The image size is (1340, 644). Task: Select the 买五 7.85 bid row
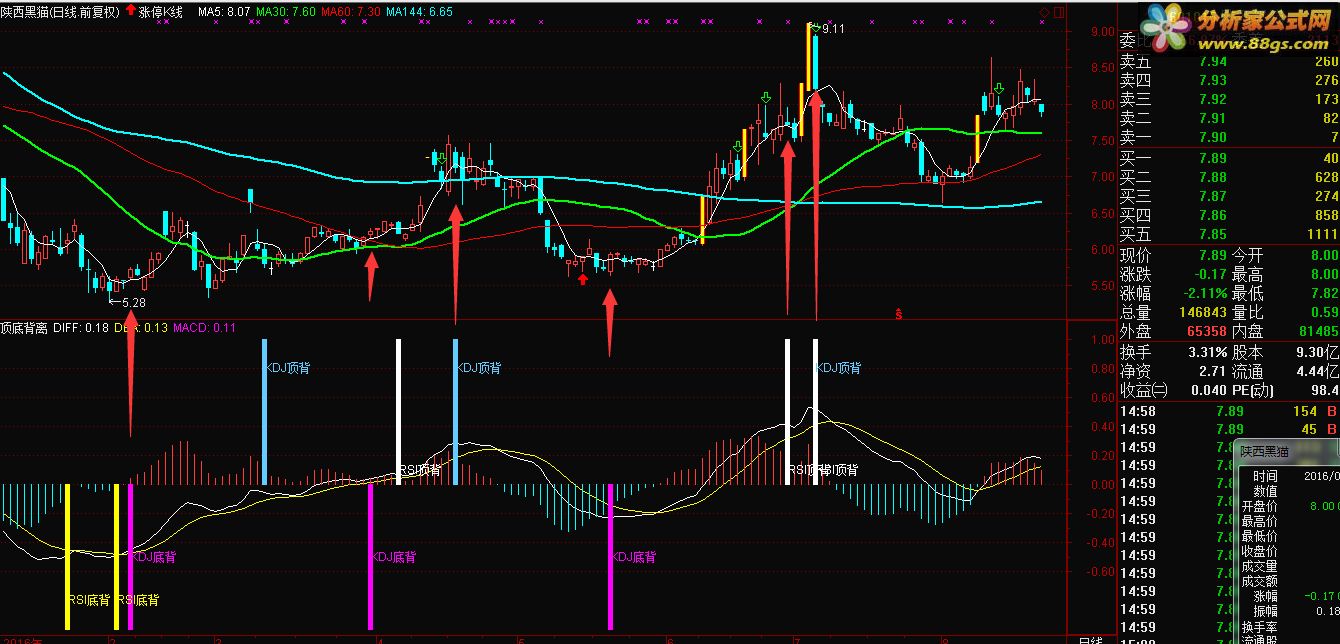tap(1228, 234)
